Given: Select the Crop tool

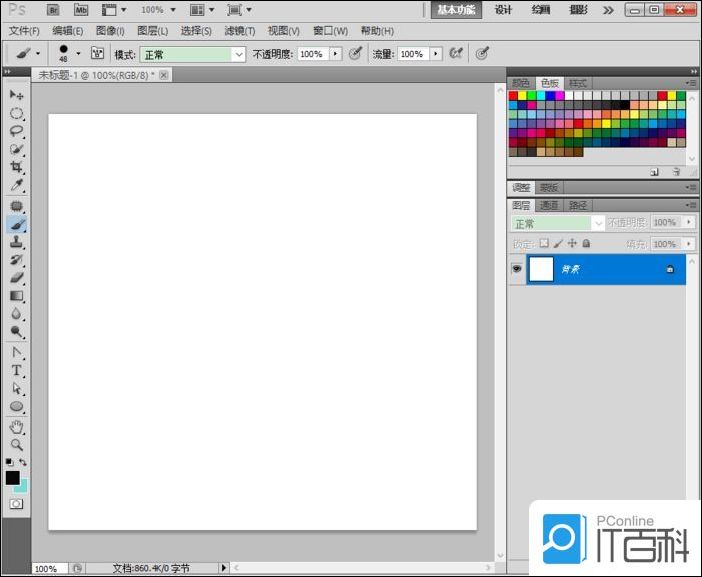Looking at the screenshot, I should [x=16, y=167].
